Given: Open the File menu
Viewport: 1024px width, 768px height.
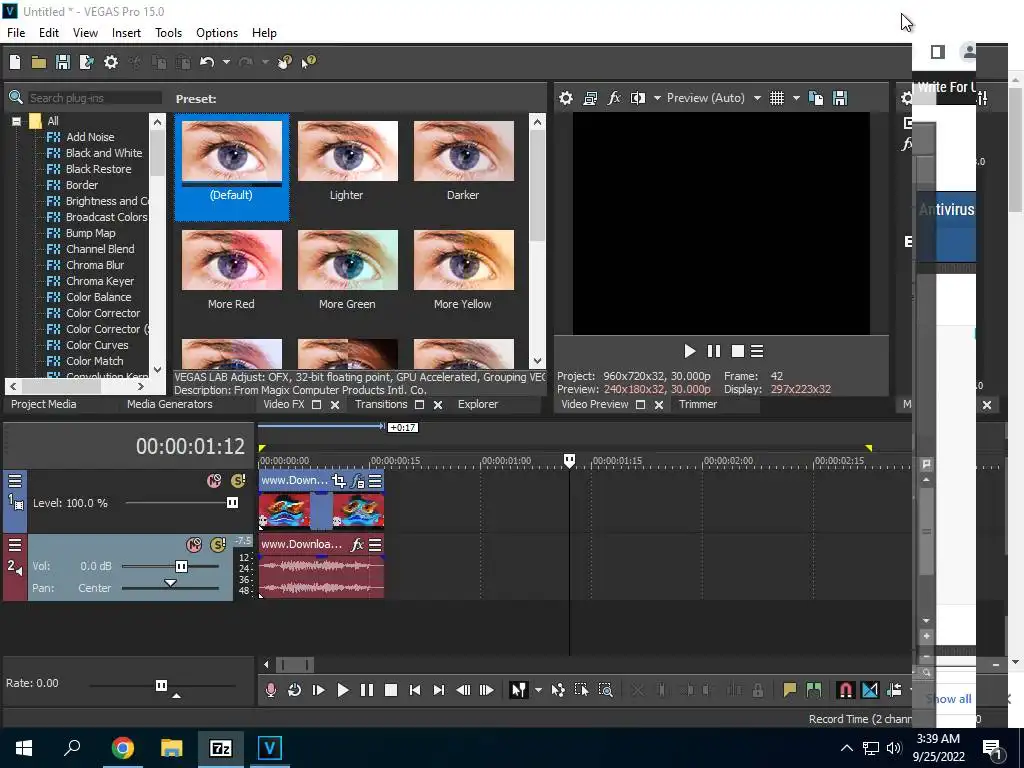Looking at the screenshot, I should pos(16,33).
